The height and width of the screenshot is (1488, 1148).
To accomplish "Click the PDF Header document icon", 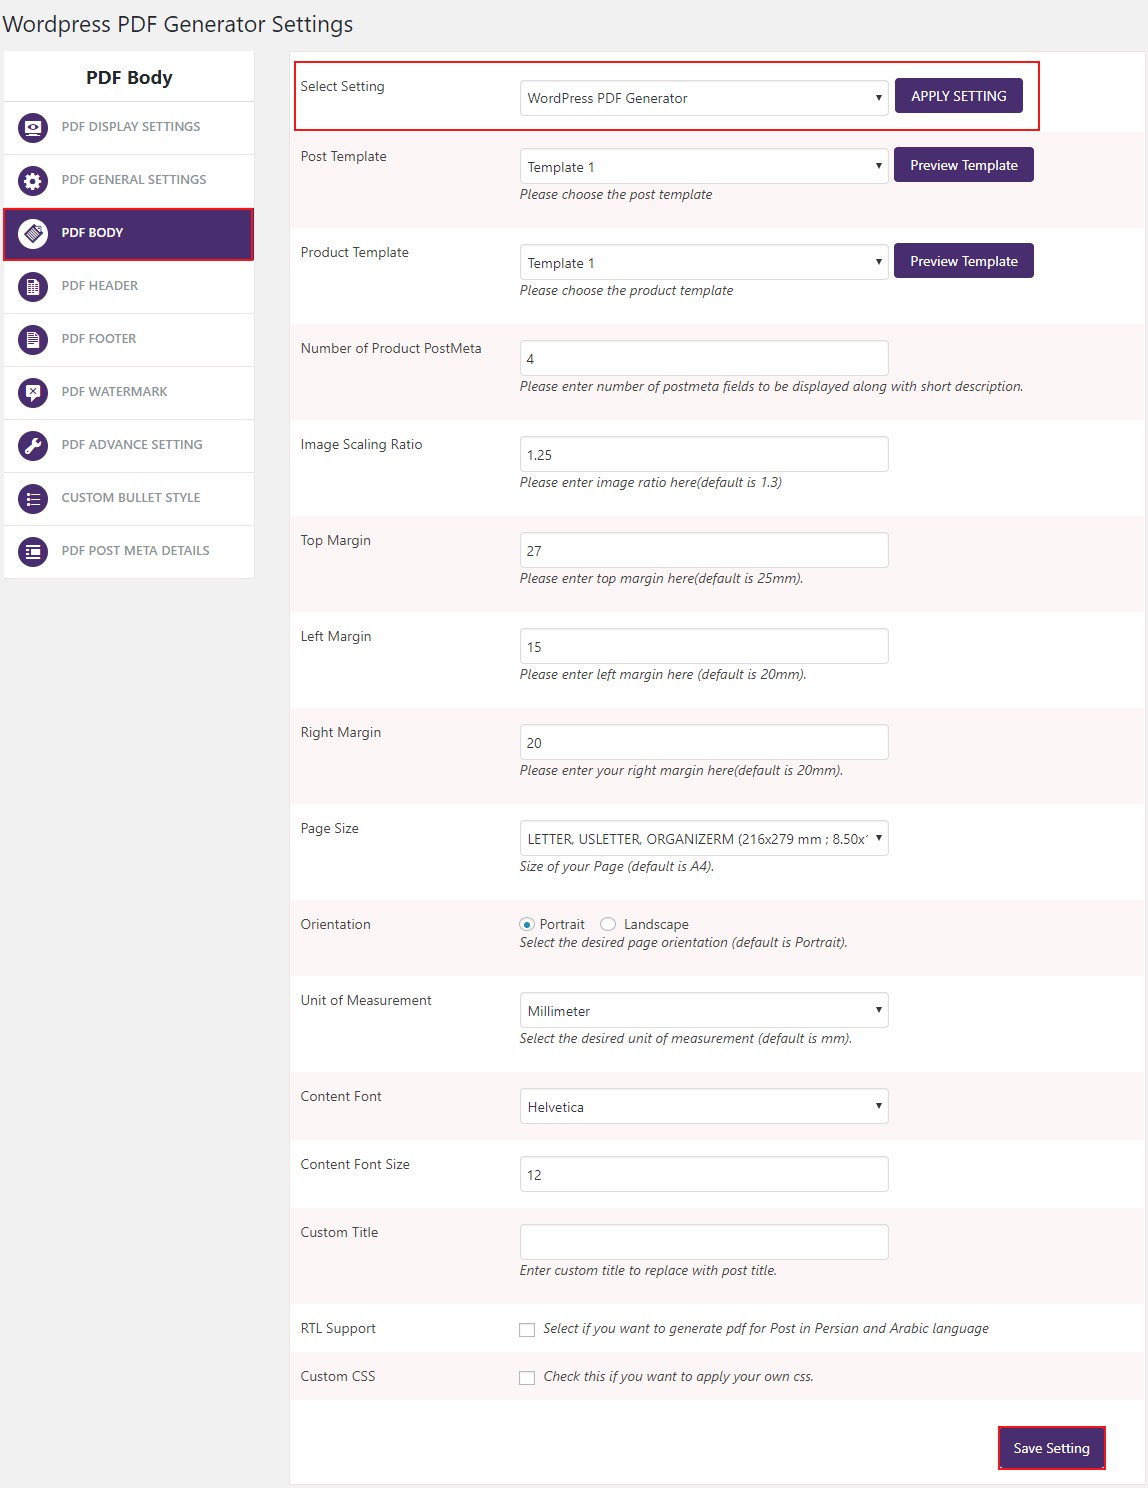I will click(x=33, y=287).
